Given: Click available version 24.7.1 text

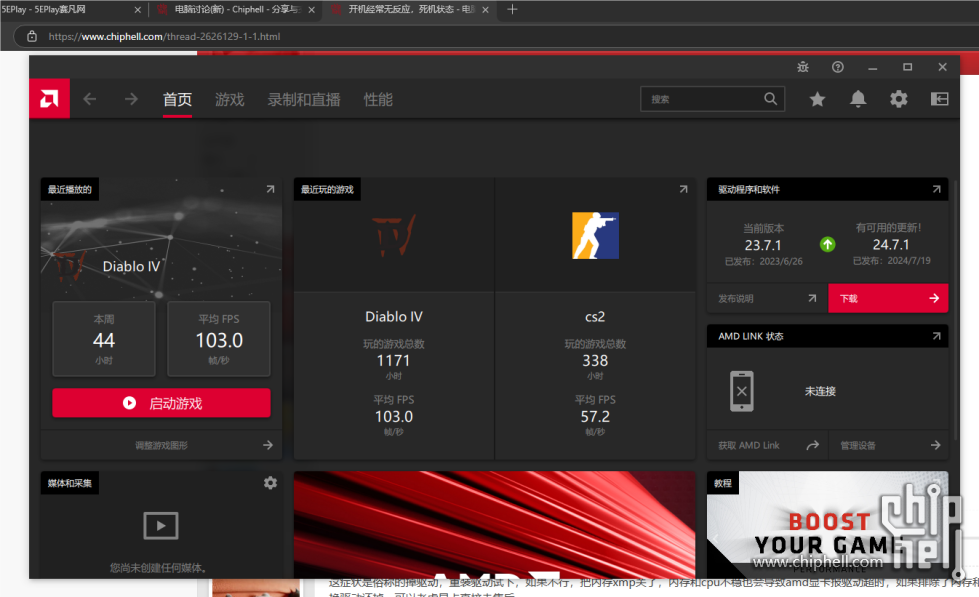Looking at the screenshot, I should [891, 245].
